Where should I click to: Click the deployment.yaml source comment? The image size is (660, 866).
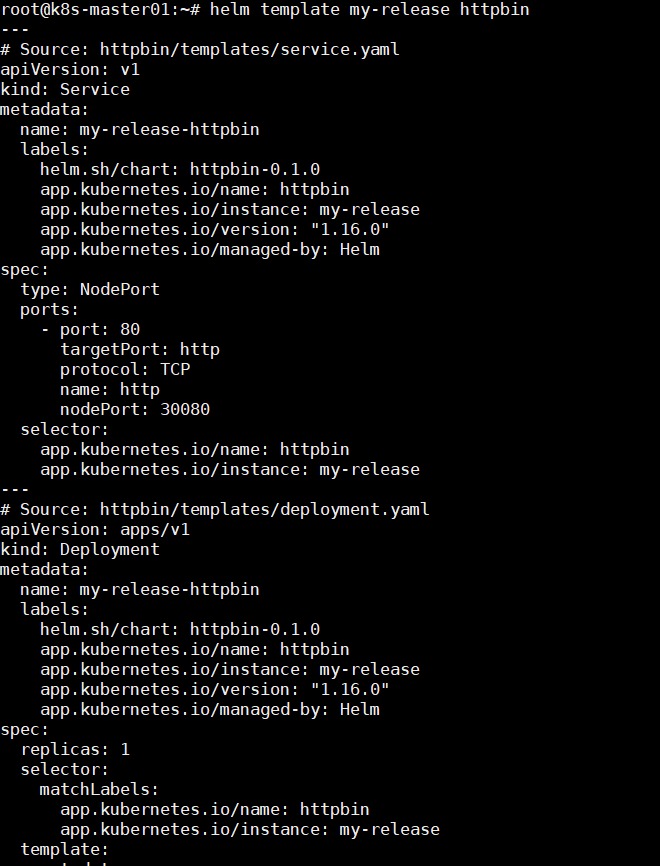pos(215,509)
